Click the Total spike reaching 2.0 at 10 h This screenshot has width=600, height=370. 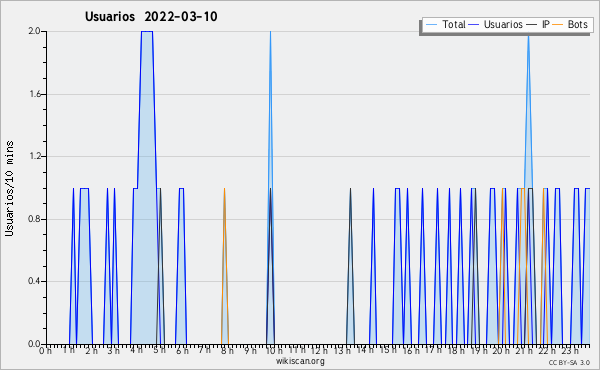(271, 109)
